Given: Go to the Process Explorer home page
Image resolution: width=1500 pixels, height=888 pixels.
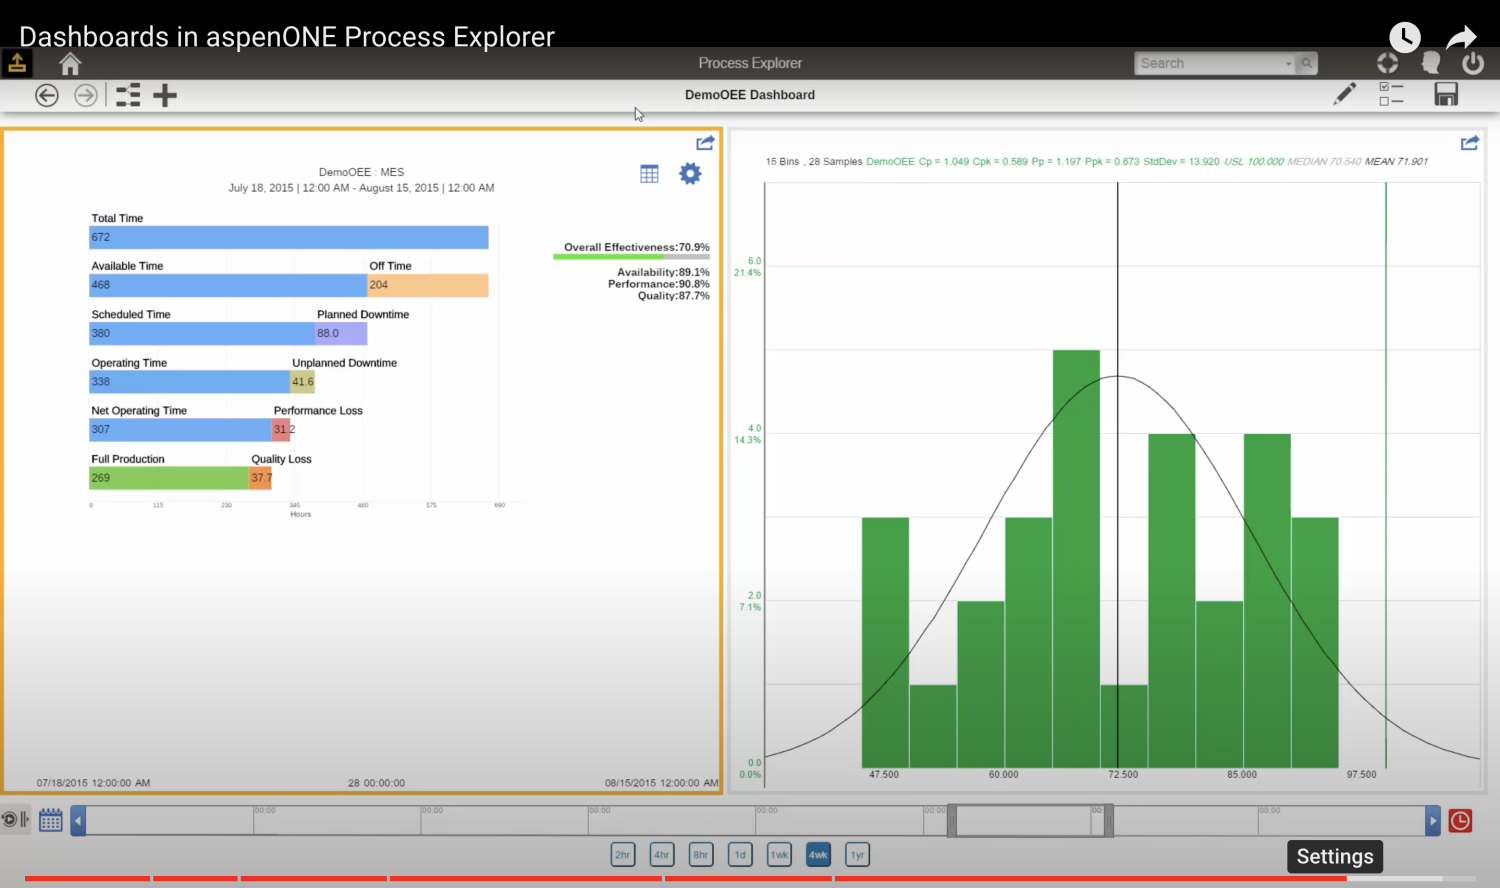Looking at the screenshot, I should pos(70,65).
